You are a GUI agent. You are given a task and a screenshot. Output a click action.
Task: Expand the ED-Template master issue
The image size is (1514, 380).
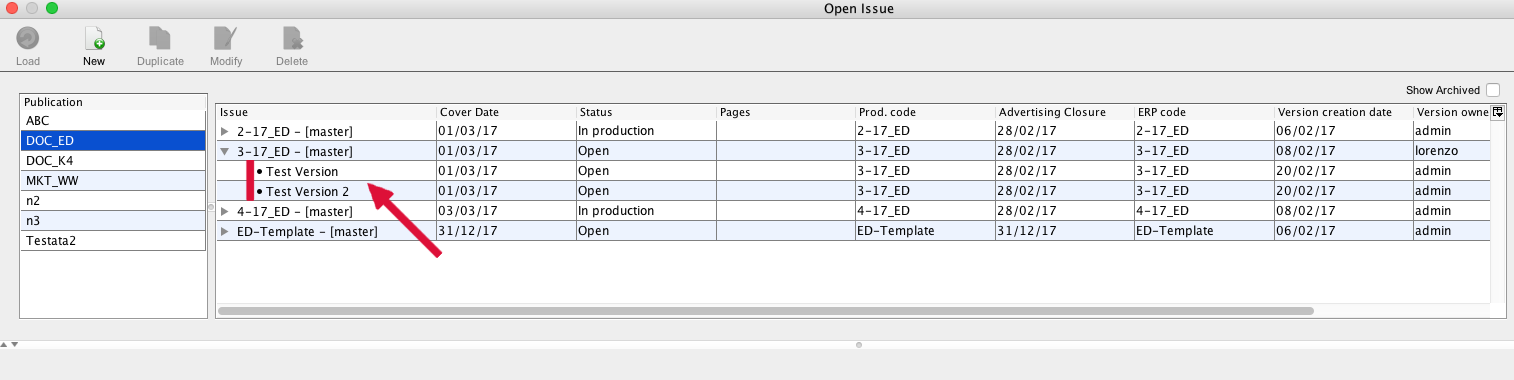(225, 231)
